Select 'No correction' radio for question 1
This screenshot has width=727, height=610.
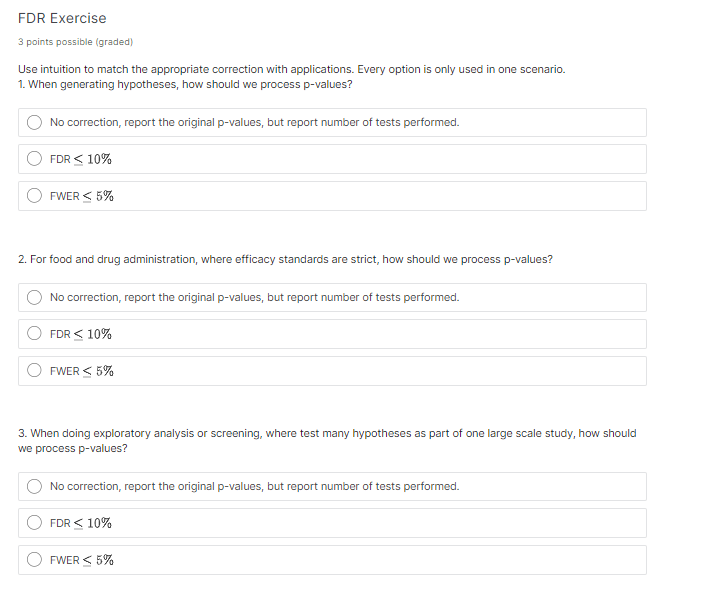[x=34, y=122]
